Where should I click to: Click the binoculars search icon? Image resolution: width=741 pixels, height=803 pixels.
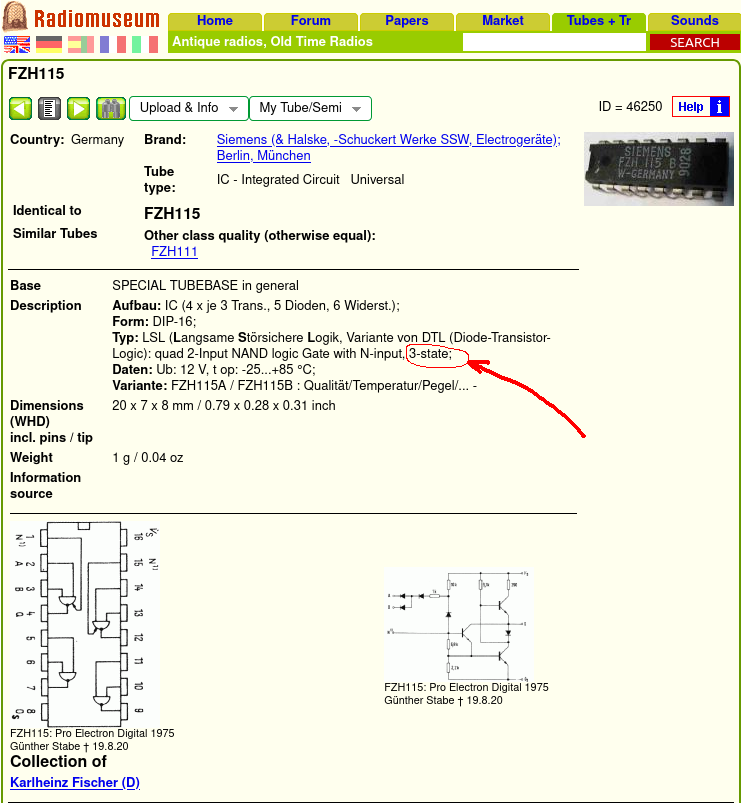[x=110, y=108]
